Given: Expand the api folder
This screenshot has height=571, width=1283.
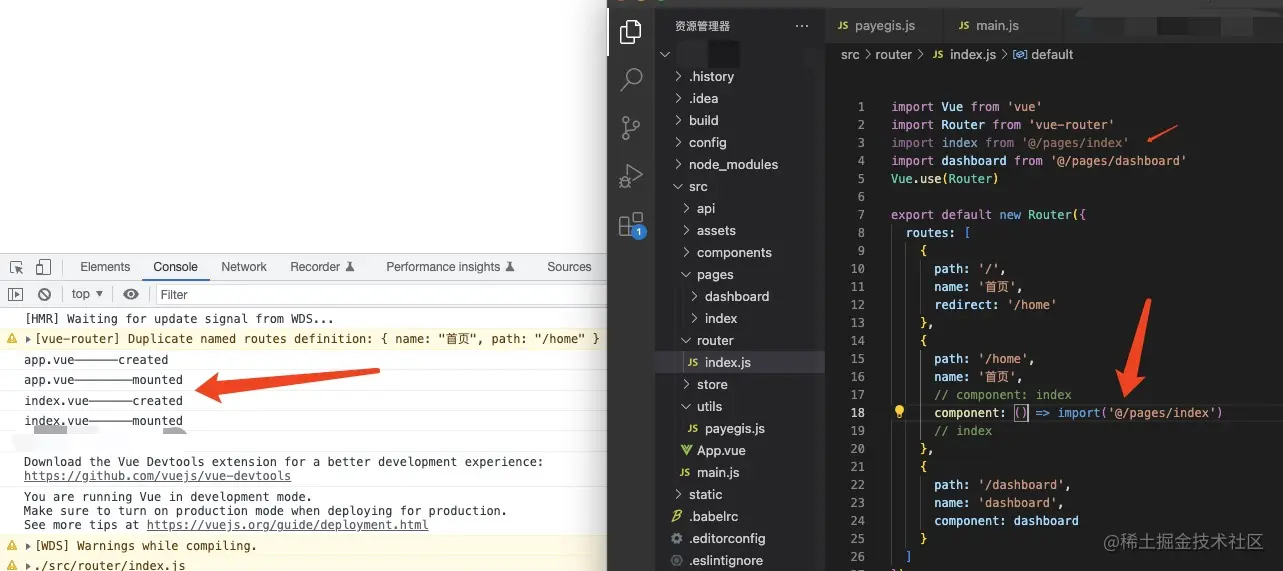Looking at the screenshot, I should click(x=740, y=208).
